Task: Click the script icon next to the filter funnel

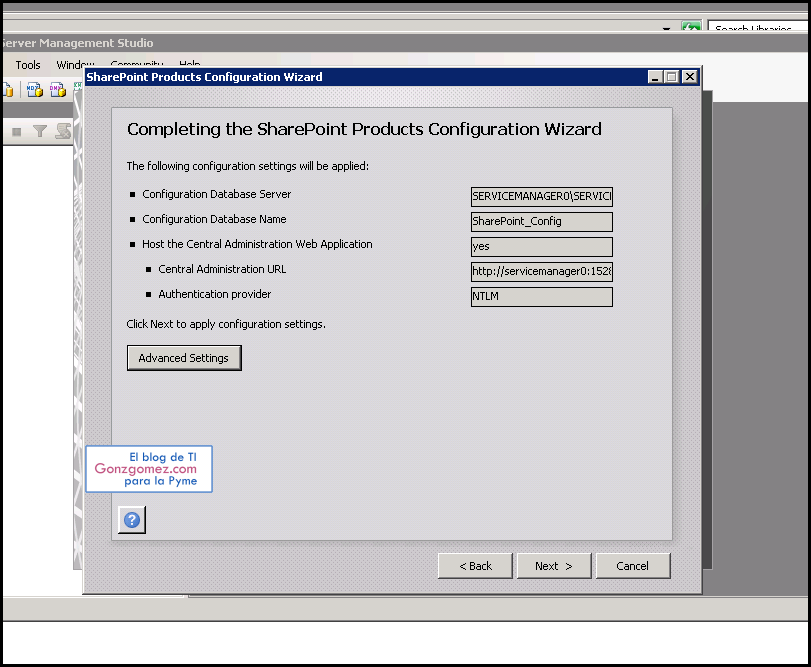Action: (64, 131)
